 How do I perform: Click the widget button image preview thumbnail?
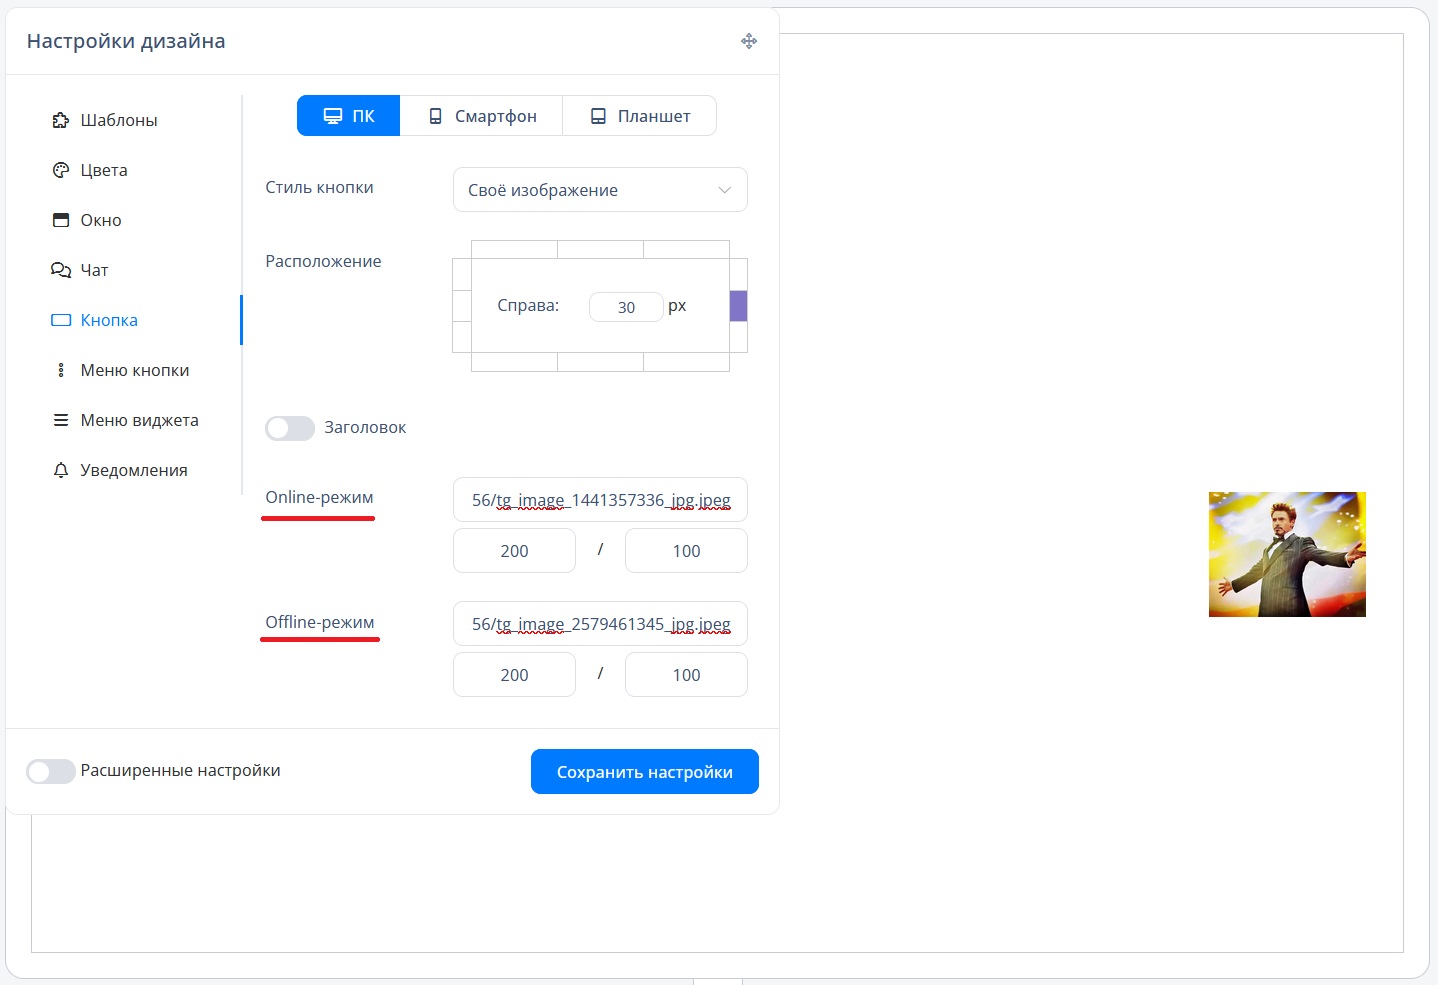pos(1287,554)
